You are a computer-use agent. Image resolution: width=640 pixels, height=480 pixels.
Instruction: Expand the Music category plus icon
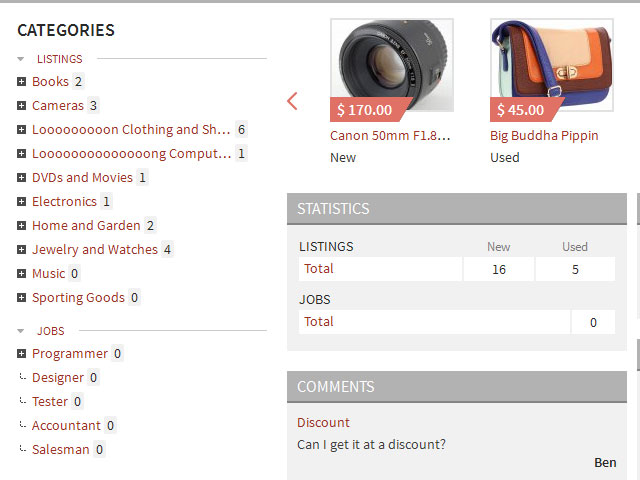click(21, 273)
